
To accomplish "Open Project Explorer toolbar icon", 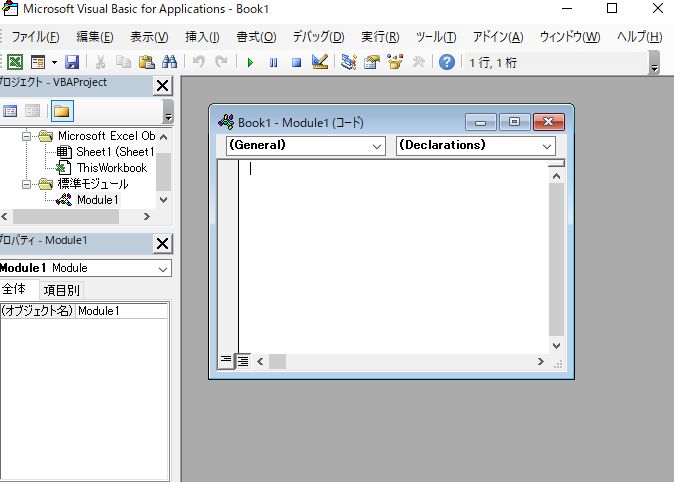I will 349,62.
